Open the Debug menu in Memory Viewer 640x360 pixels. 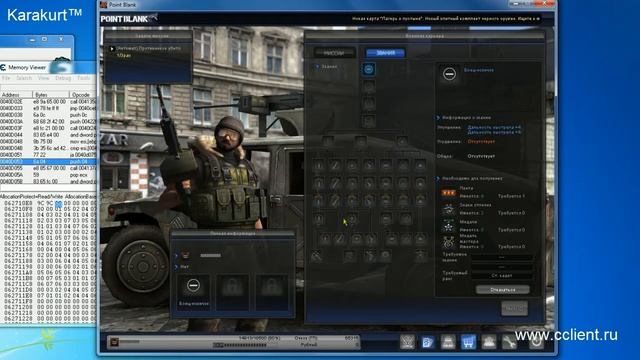pyautogui.click(x=63, y=78)
